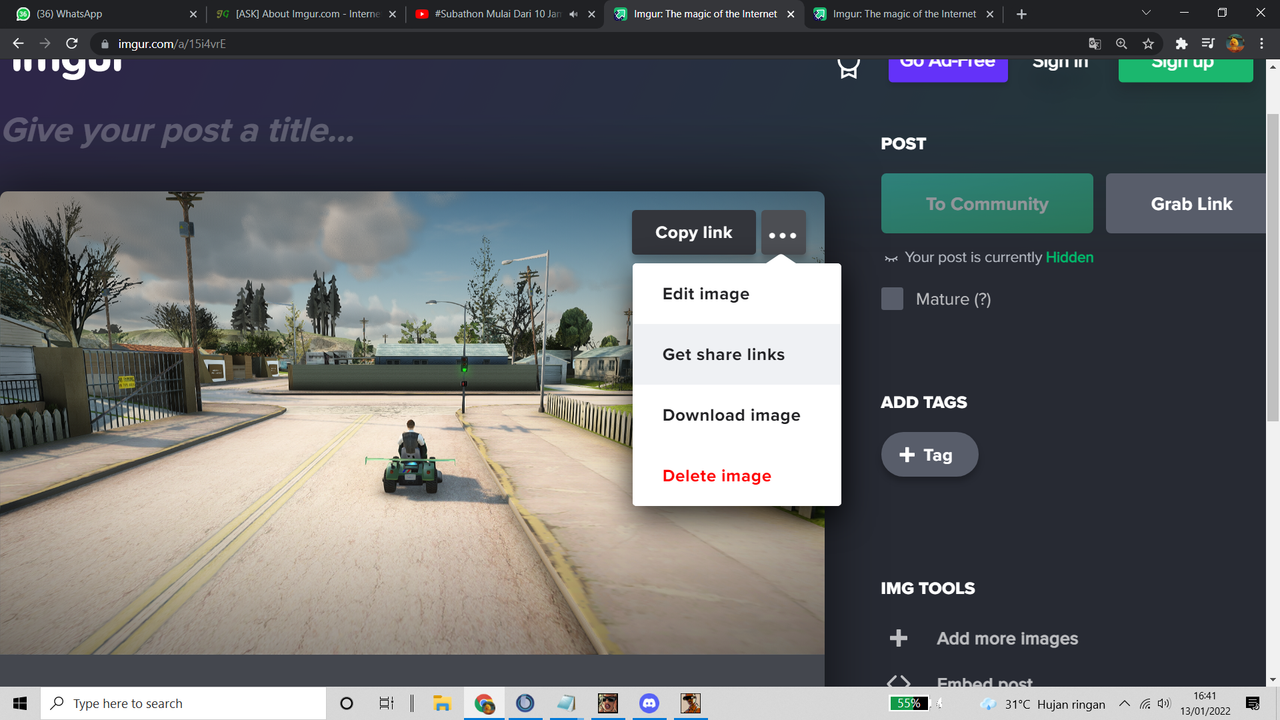Click the browser forward arrow

(45, 44)
